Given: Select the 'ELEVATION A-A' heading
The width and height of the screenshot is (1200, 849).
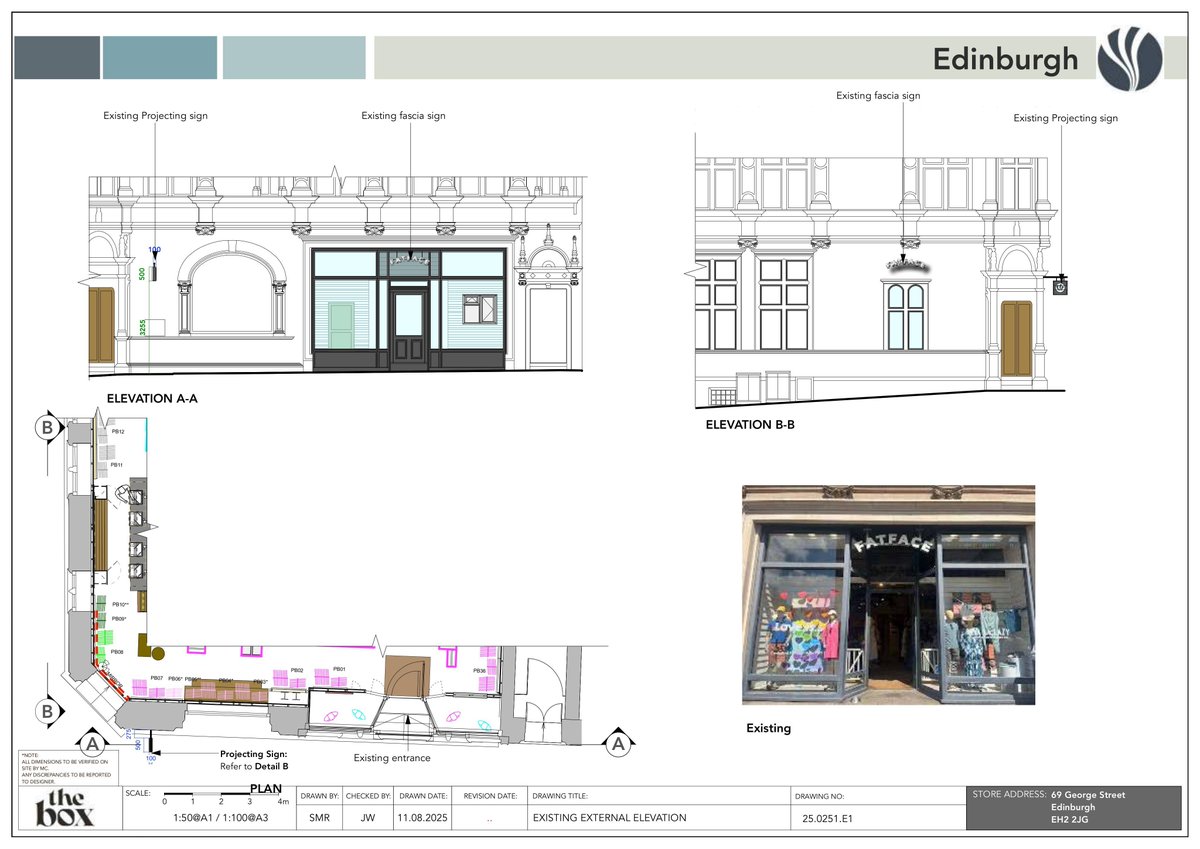Looking at the screenshot, I should (152, 398).
